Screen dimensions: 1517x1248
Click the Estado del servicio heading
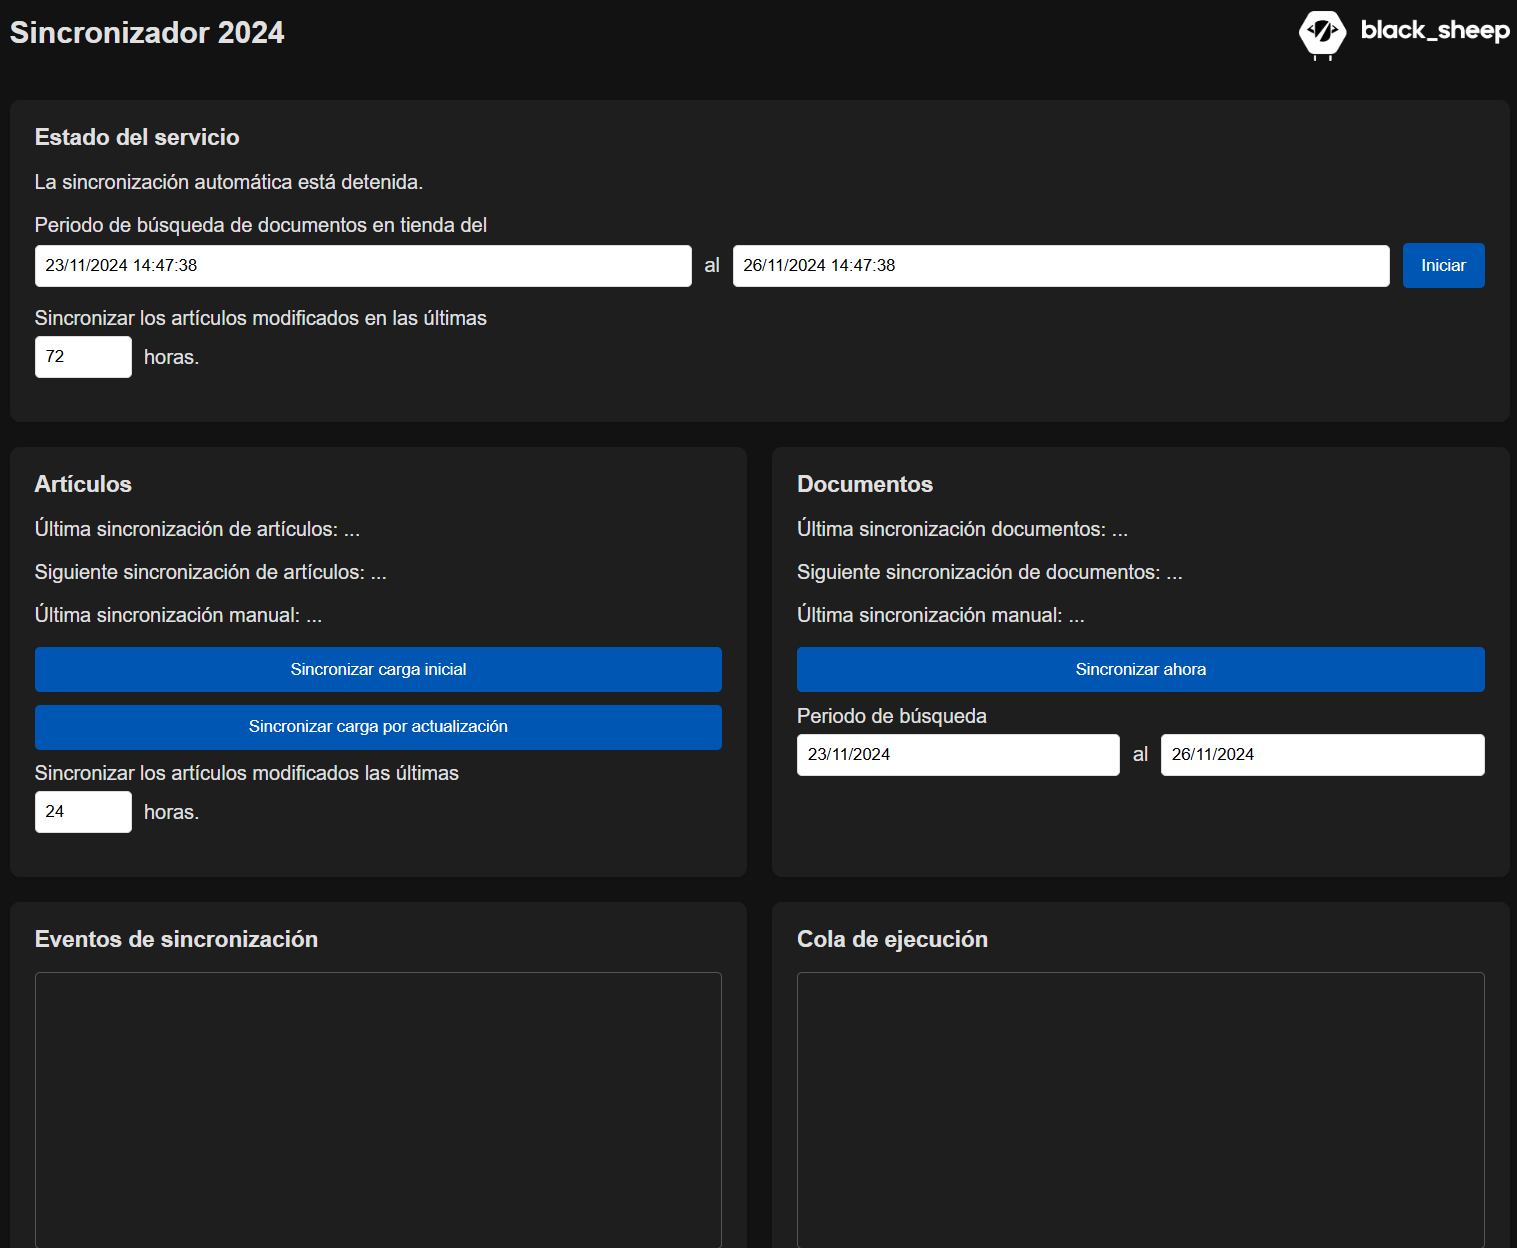(137, 137)
